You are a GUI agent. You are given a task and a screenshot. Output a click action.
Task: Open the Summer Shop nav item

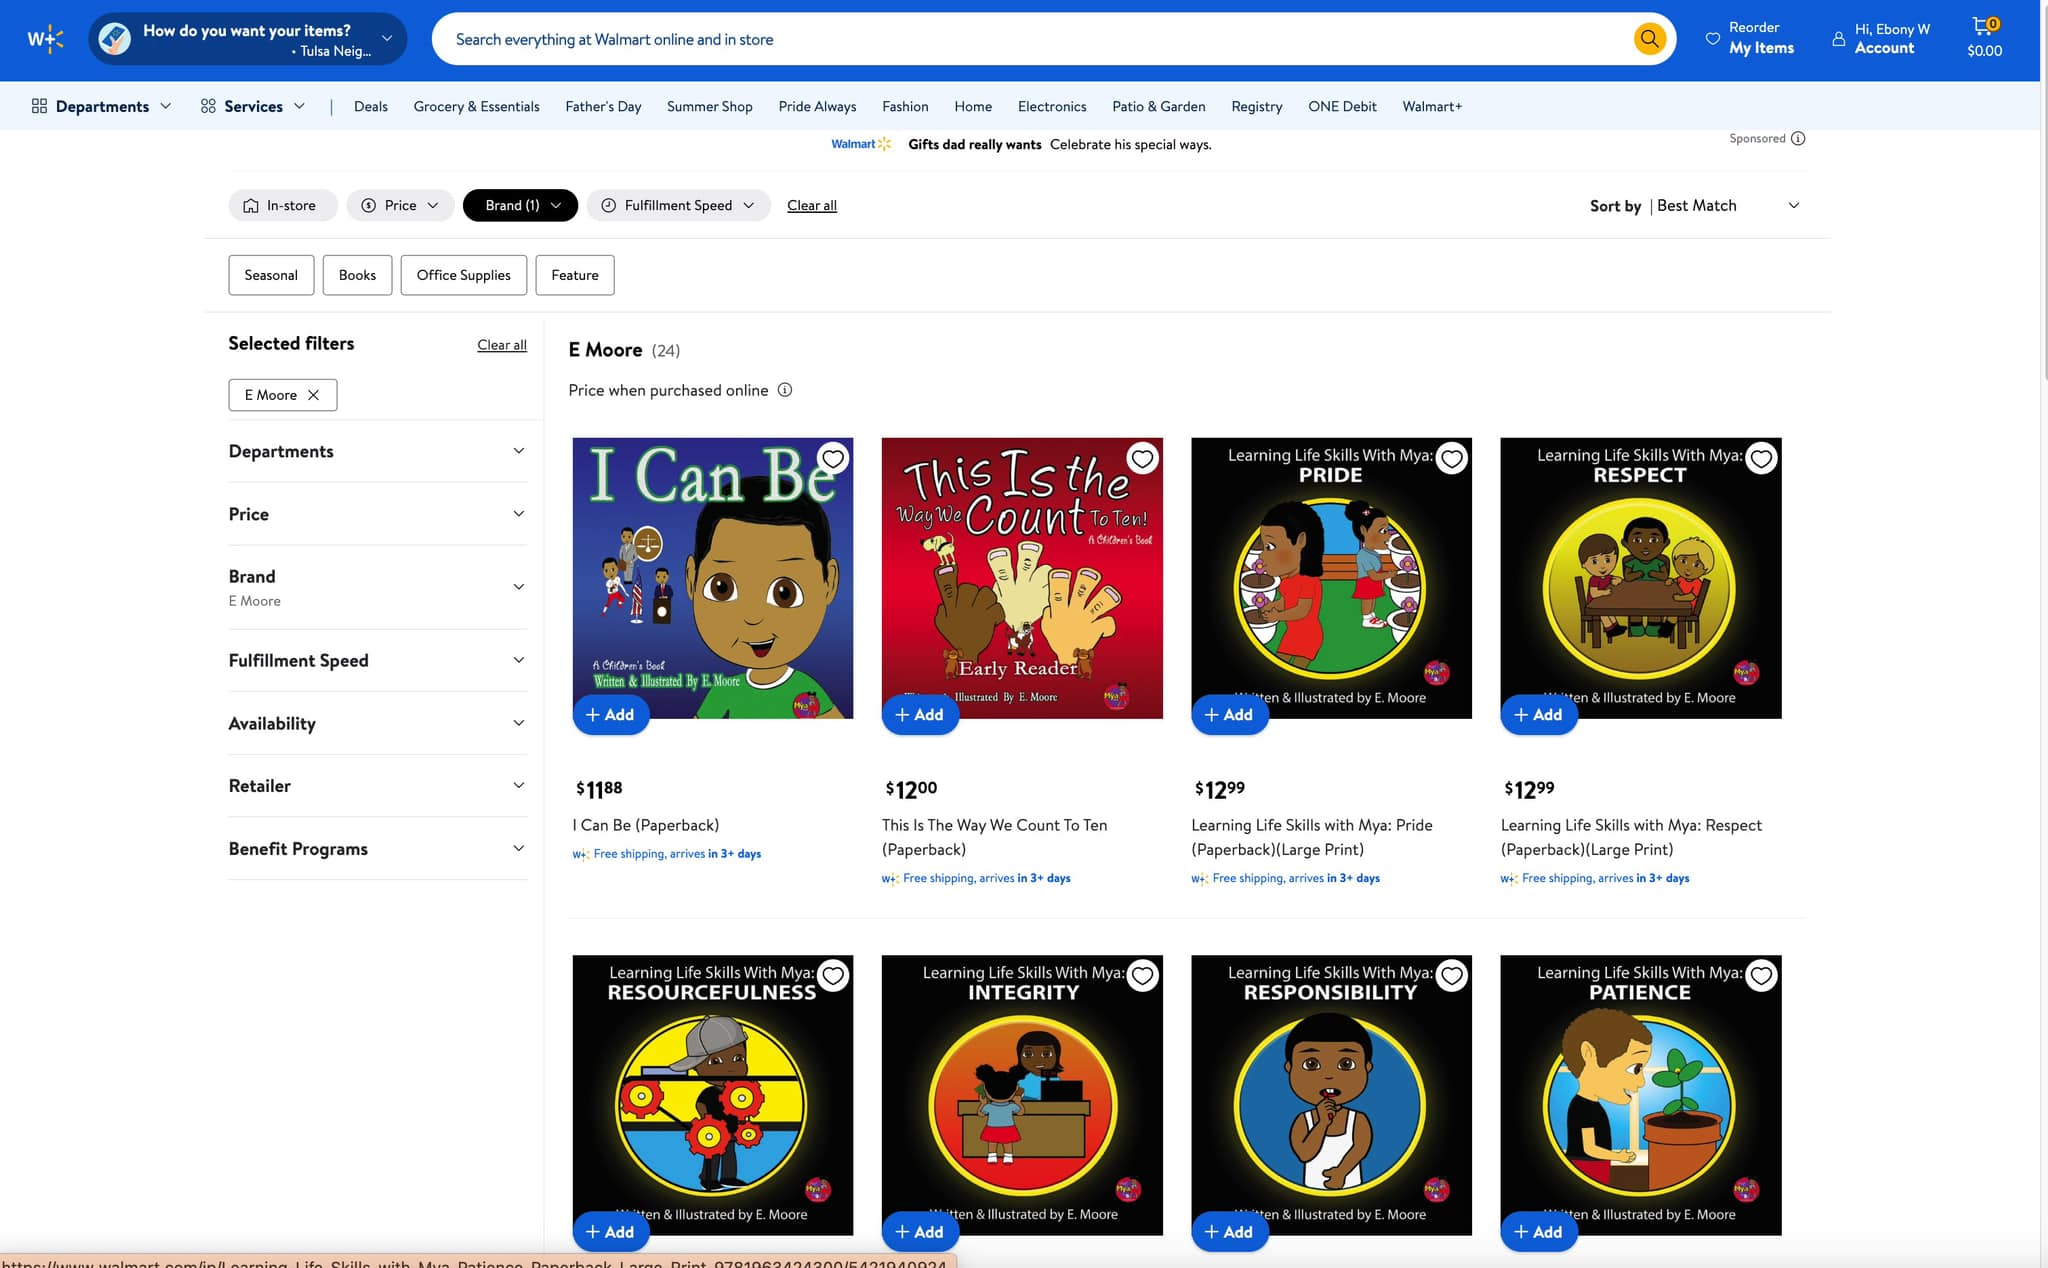(709, 106)
